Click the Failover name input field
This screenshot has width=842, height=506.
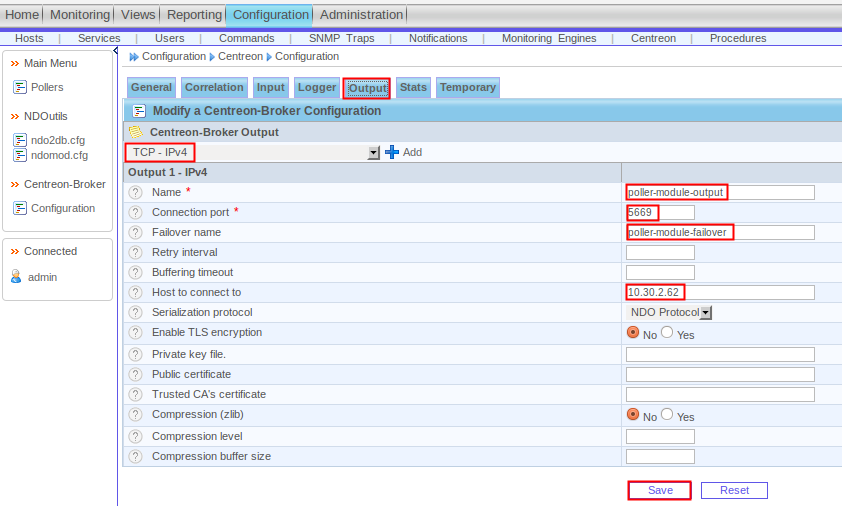click(720, 232)
